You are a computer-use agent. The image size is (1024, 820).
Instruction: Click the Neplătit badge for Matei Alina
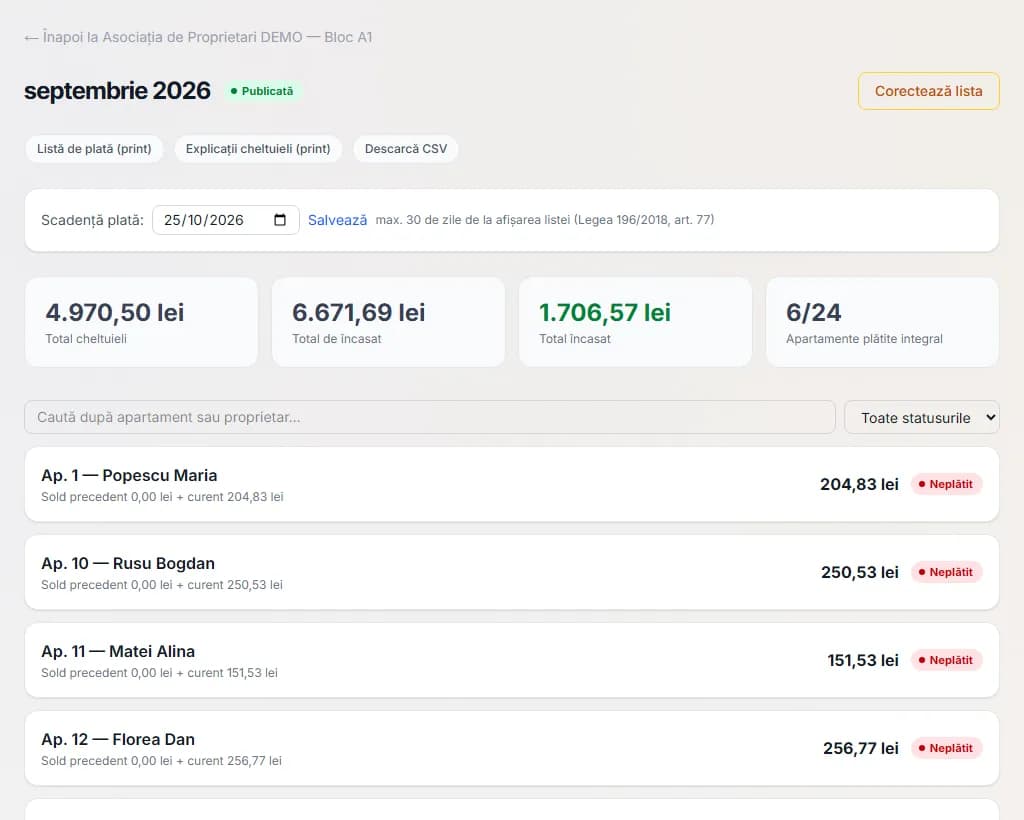point(946,661)
